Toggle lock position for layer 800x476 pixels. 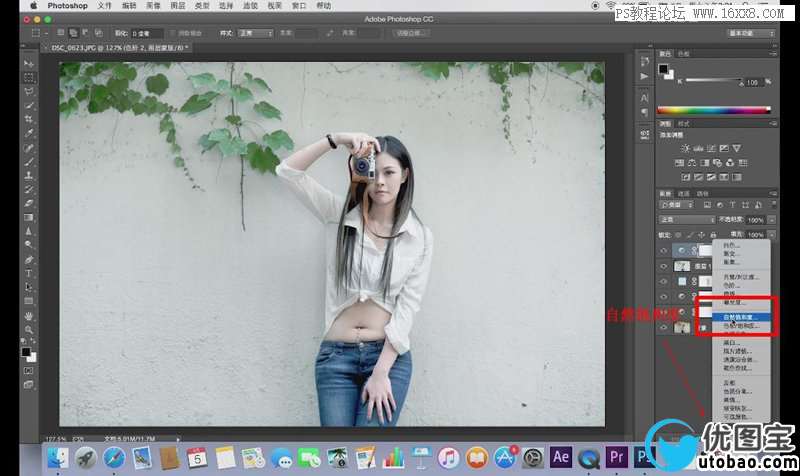tap(702, 235)
